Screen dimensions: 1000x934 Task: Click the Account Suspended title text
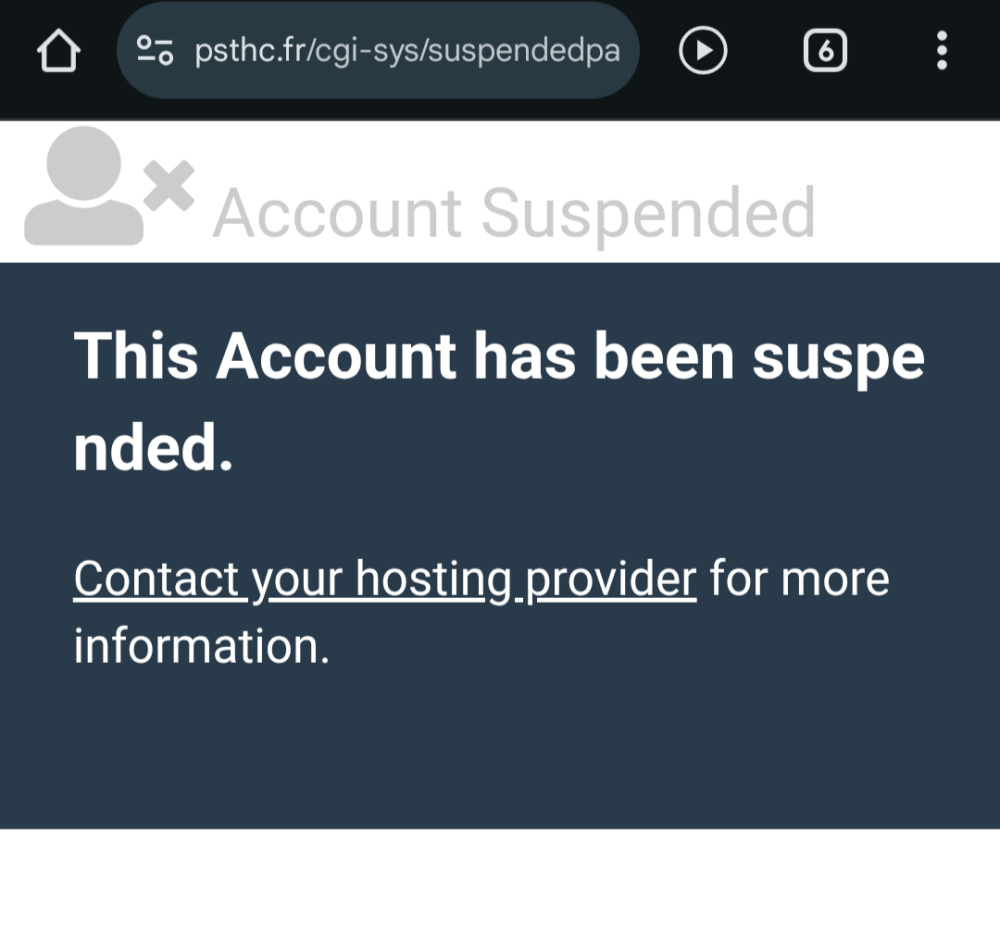pyautogui.click(x=514, y=214)
